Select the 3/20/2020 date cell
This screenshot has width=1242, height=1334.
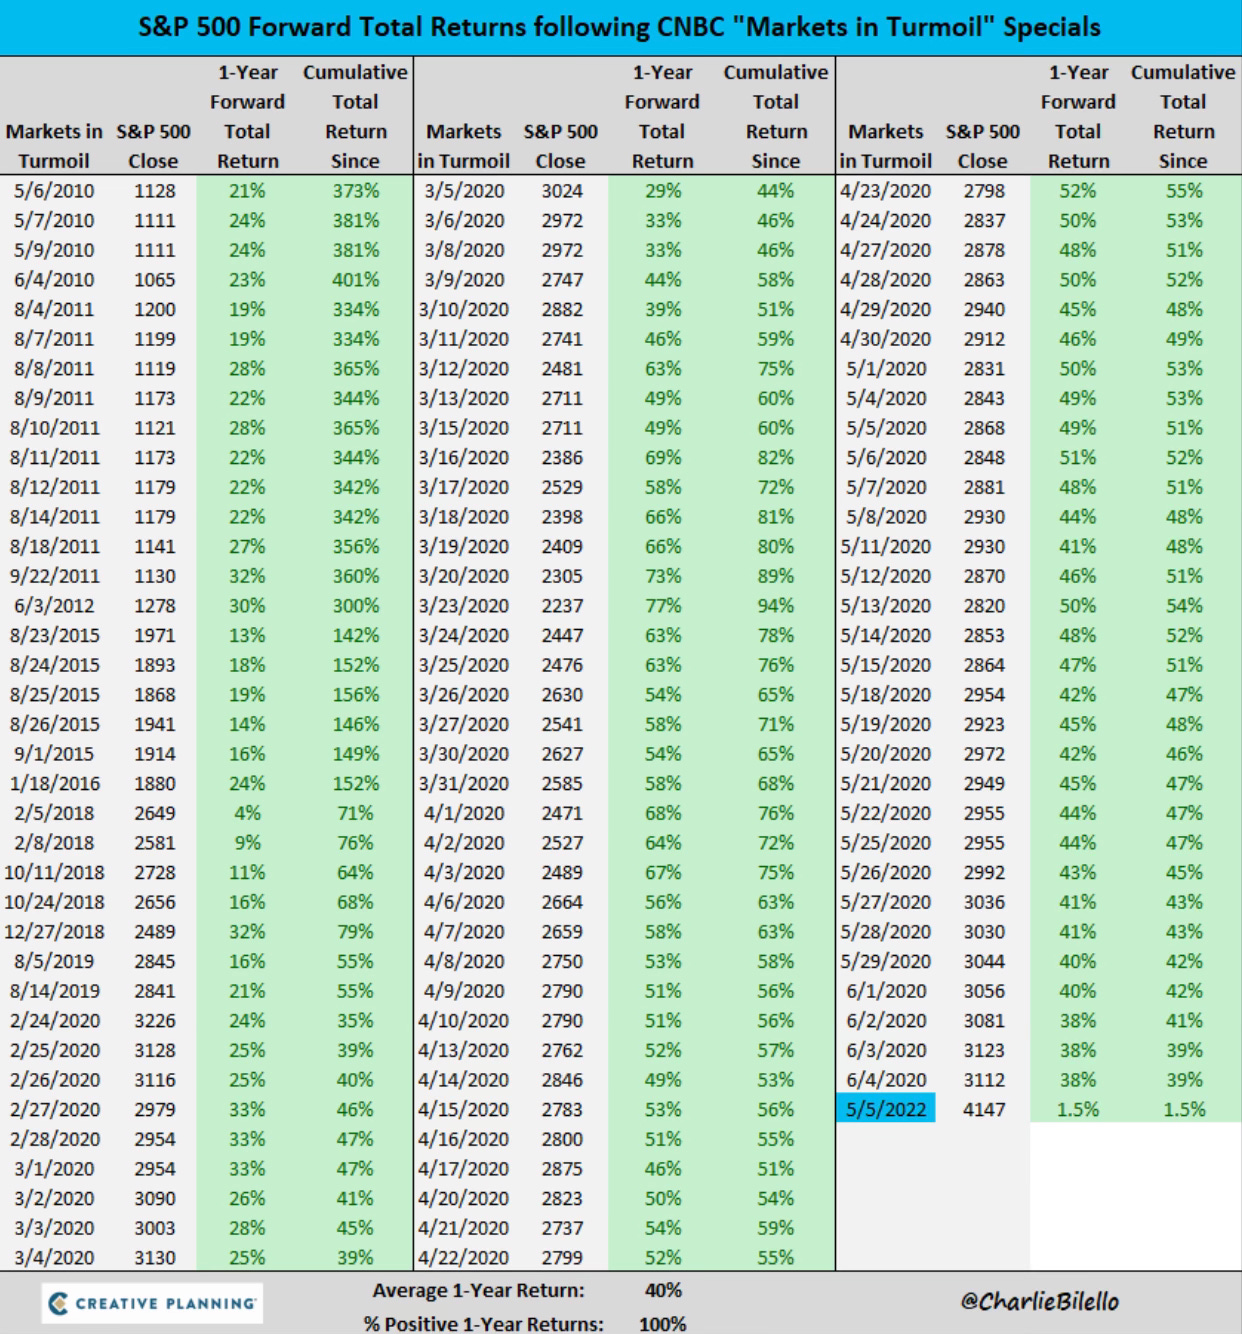click(x=464, y=576)
